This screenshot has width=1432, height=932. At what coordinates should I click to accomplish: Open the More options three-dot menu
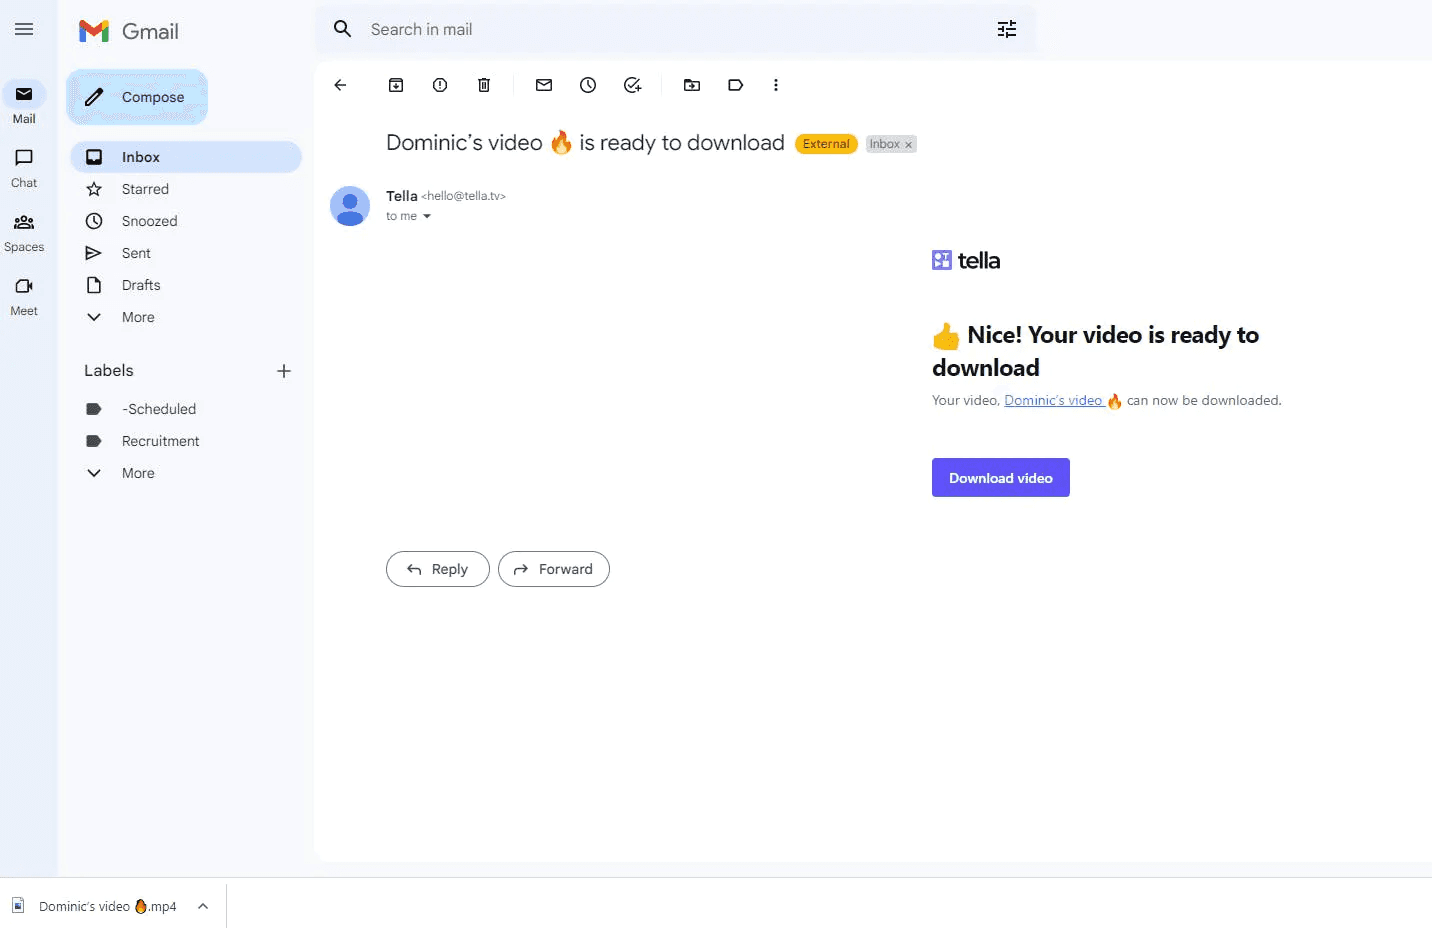pos(776,85)
